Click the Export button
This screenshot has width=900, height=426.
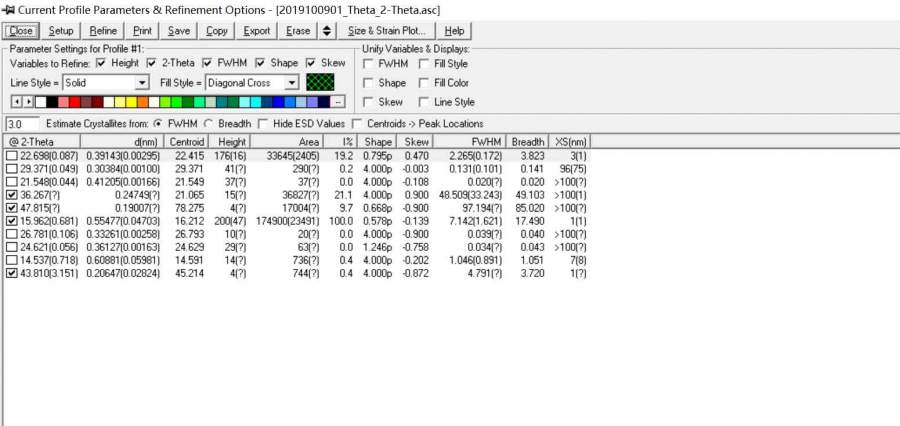click(257, 31)
